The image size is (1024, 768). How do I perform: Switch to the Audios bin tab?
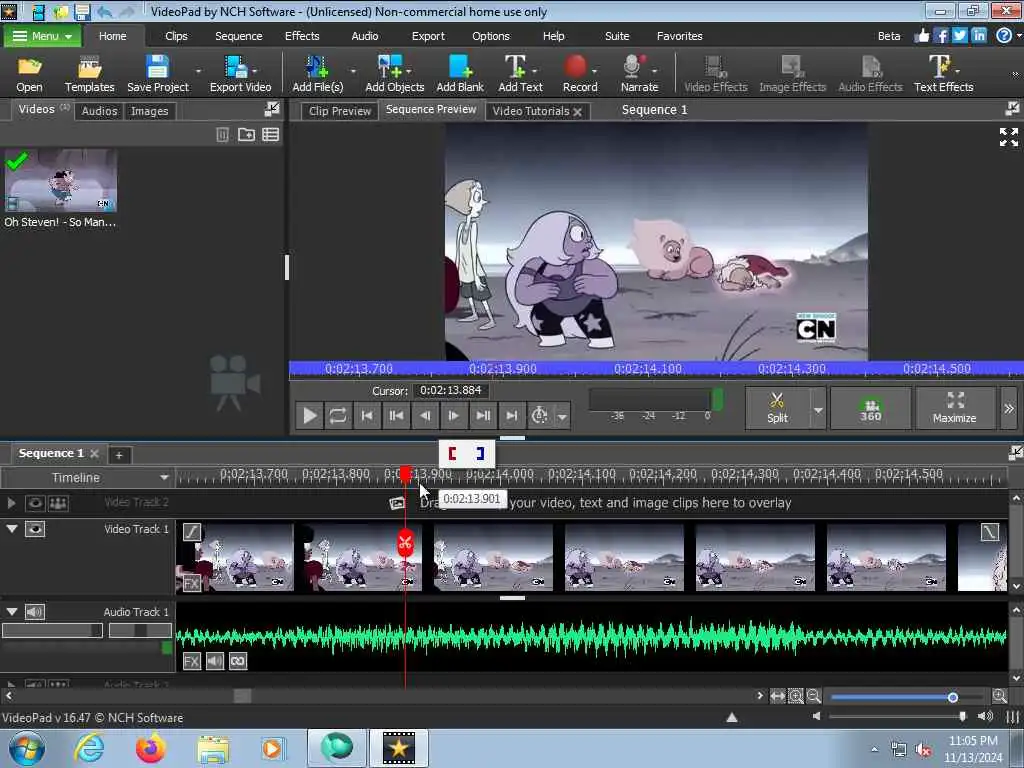pos(99,111)
